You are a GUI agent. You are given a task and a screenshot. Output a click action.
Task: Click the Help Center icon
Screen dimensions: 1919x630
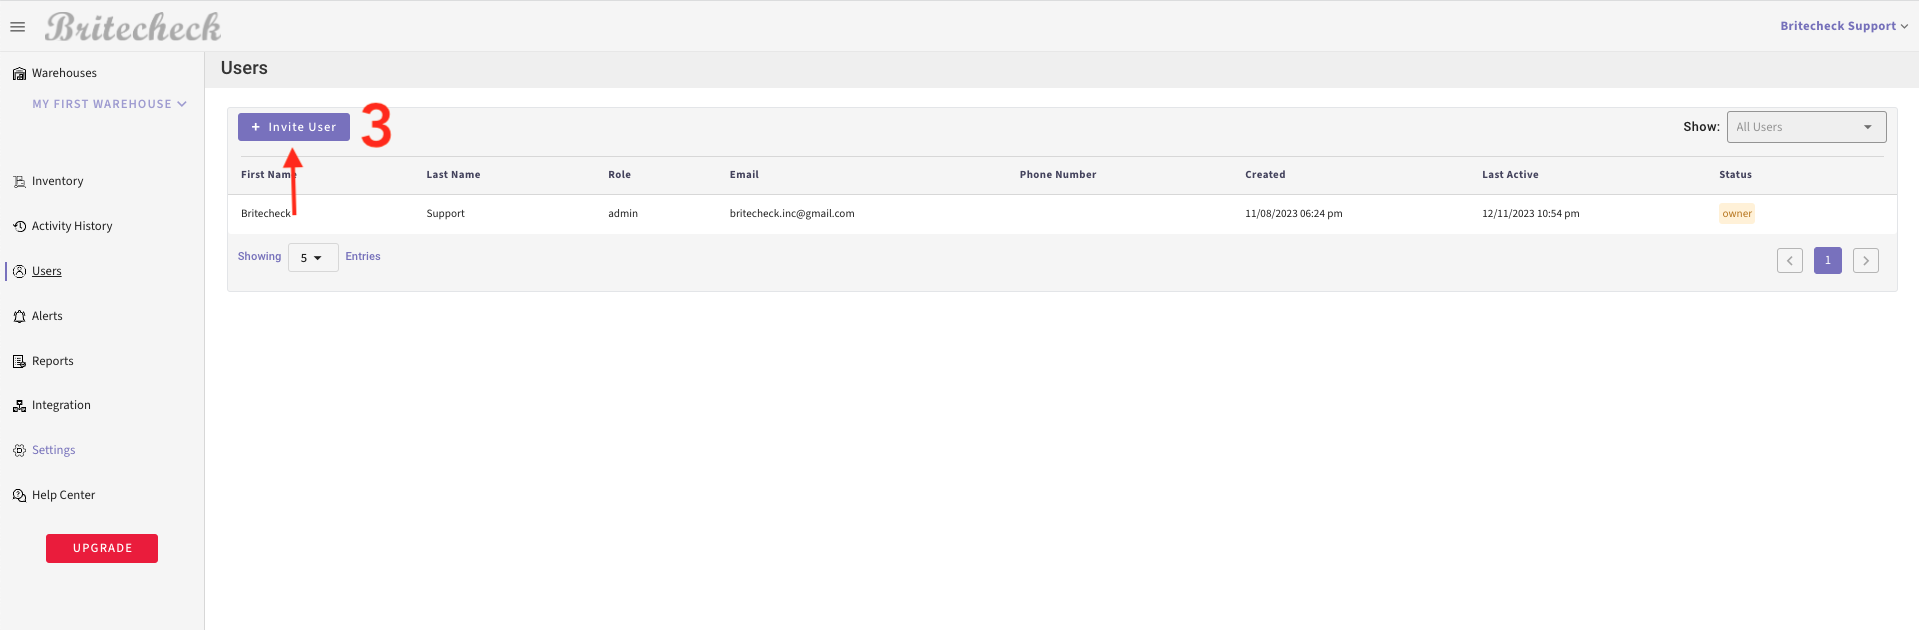click(x=19, y=496)
